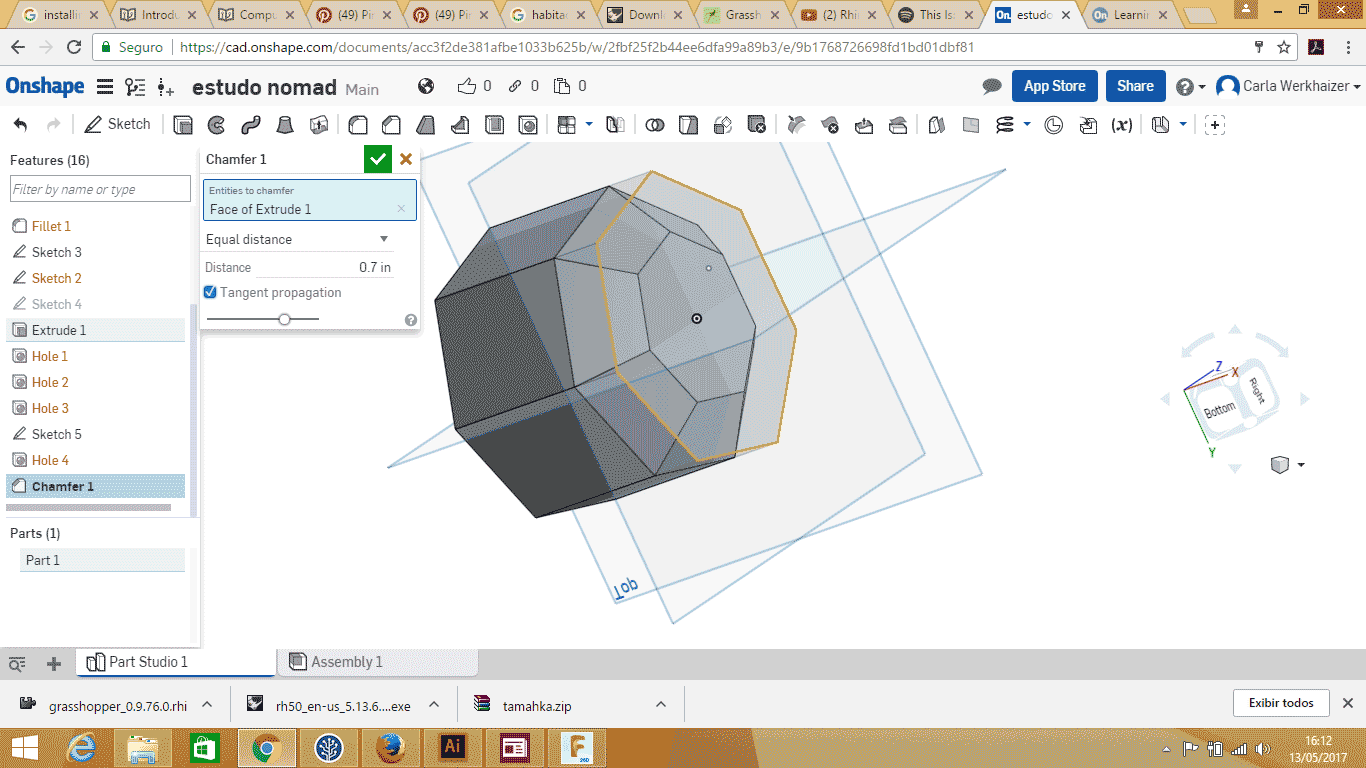Select the Helix tool icon
Screen dimensions: 1366x768
pyautogui.click(x=1005, y=125)
